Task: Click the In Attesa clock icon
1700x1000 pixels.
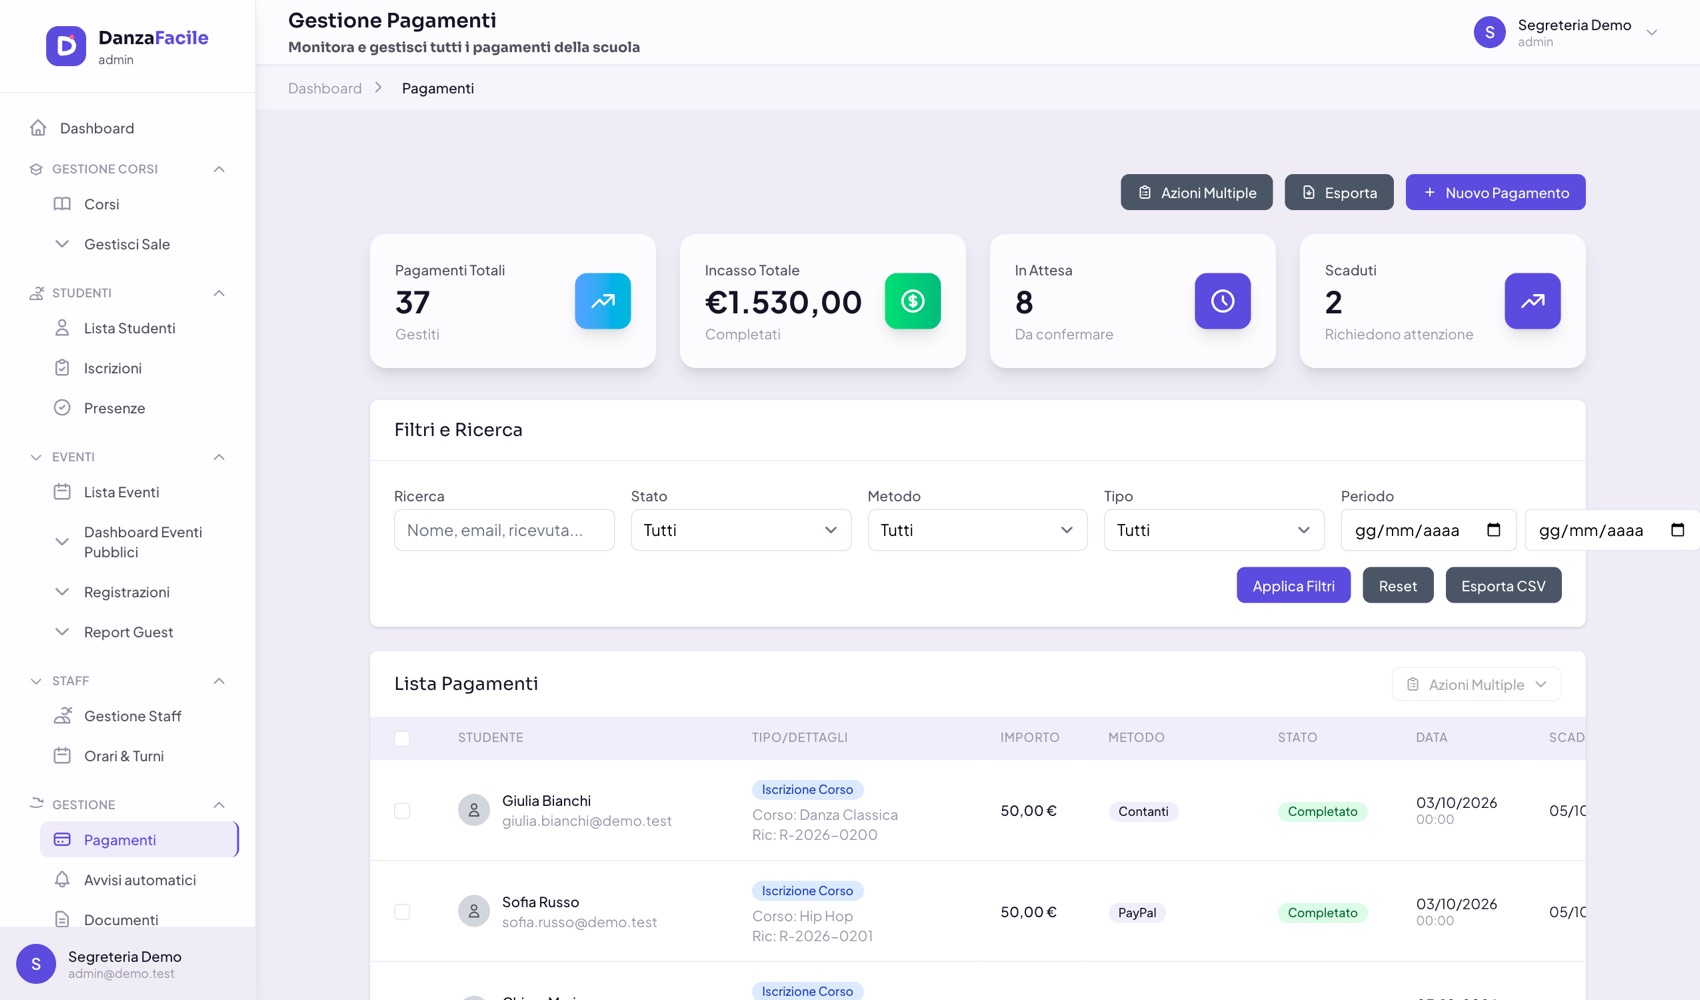Action: pos(1223,301)
